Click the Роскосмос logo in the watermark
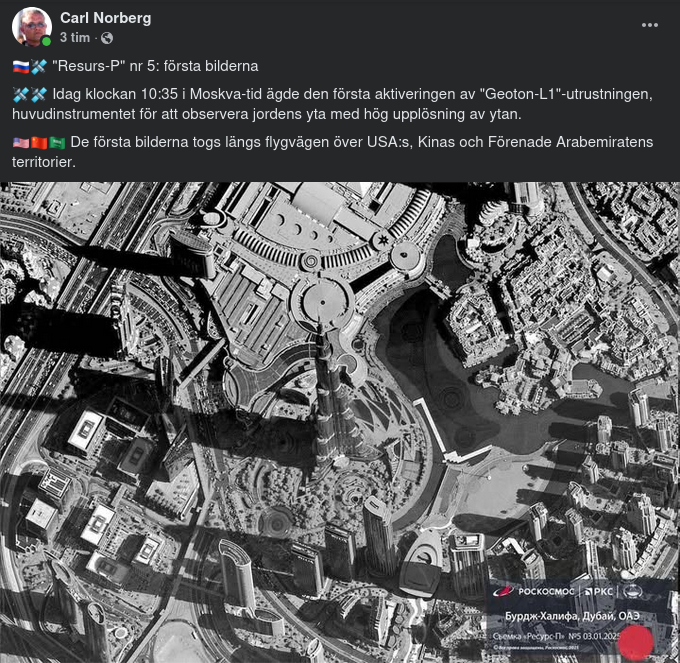The height and width of the screenshot is (663, 680). point(533,591)
